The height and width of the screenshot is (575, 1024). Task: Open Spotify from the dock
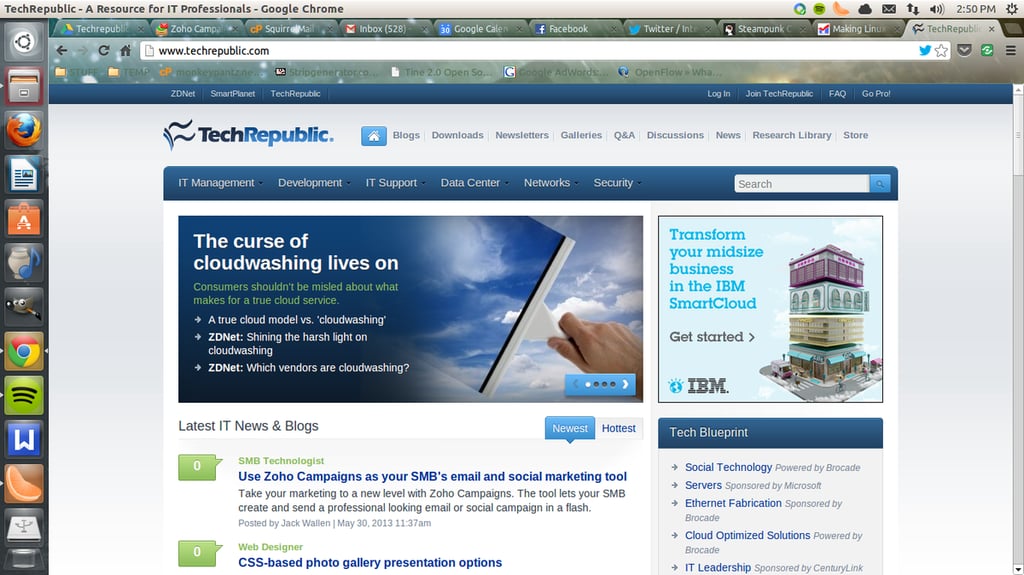(24, 395)
